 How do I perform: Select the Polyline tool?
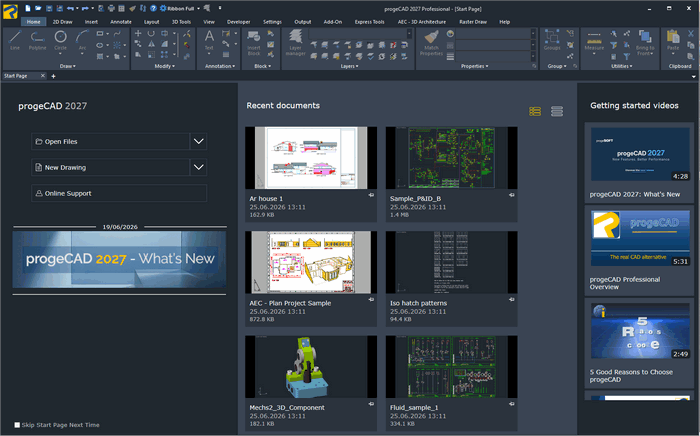[x=38, y=40]
